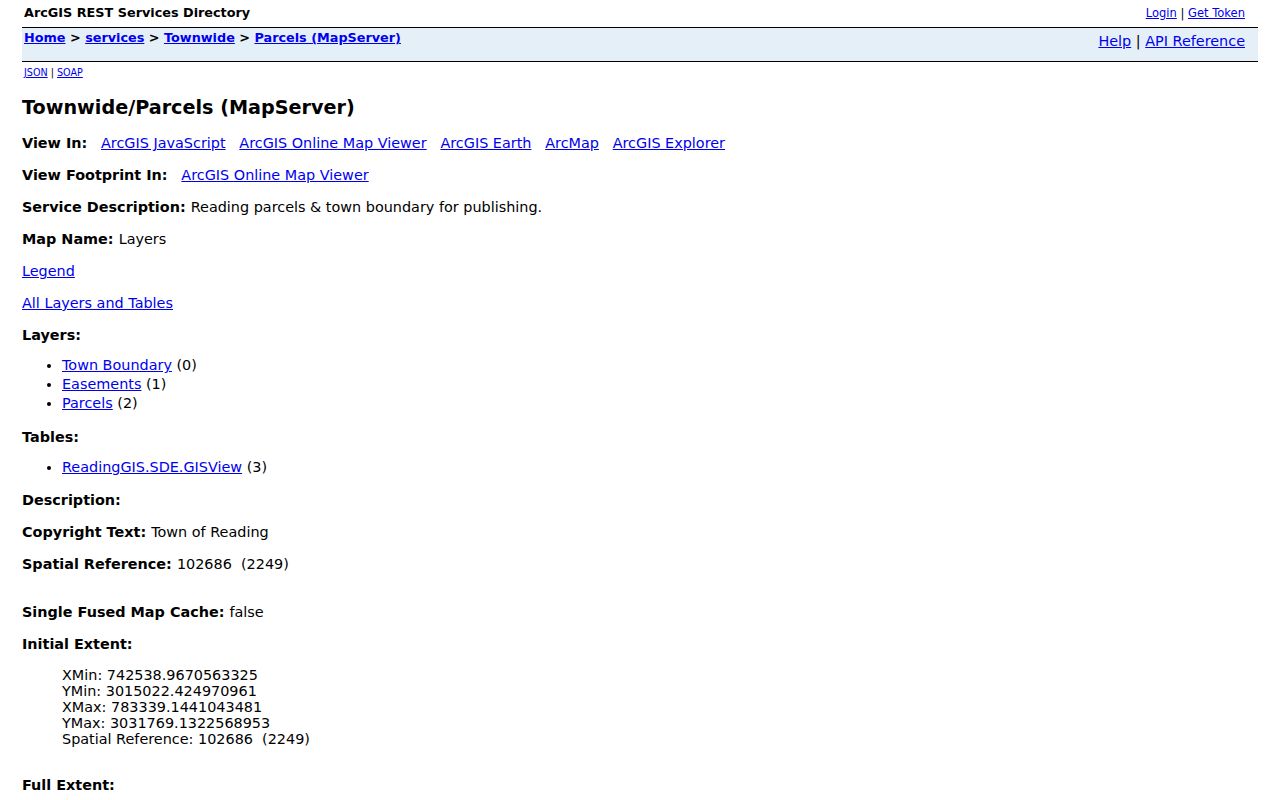1280x800 pixels.
Task: Click the page title Townwide/Parcels (MapServer)
Action: pos(188,107)
